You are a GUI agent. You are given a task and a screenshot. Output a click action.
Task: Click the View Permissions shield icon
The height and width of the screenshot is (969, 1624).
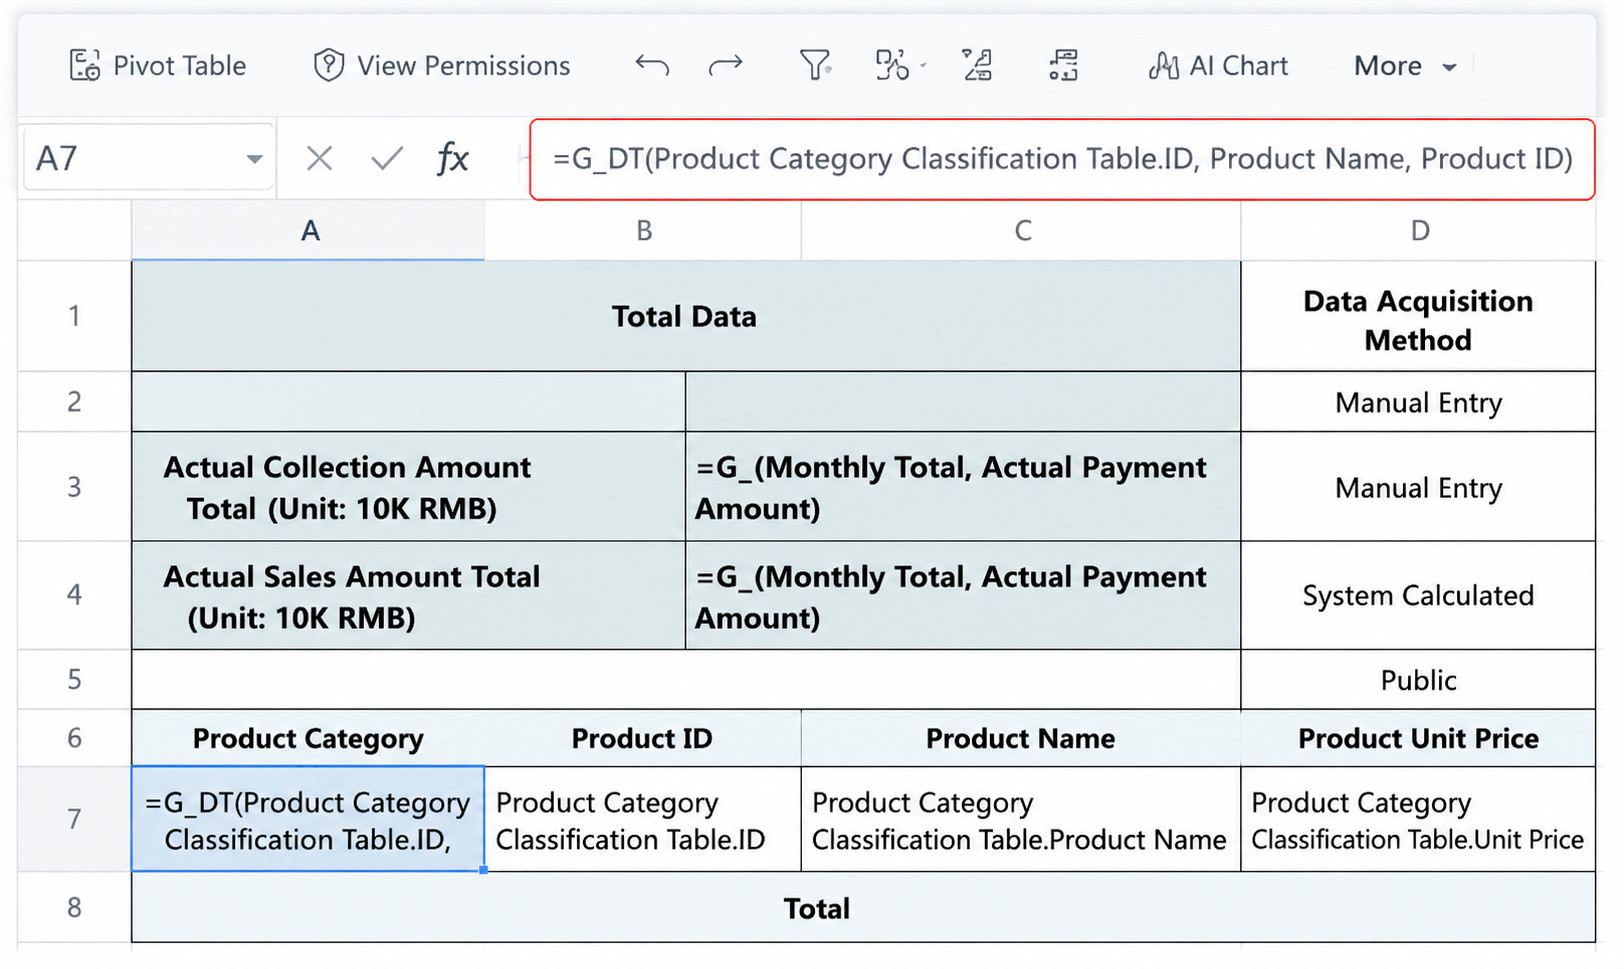(x=328, y=66)
